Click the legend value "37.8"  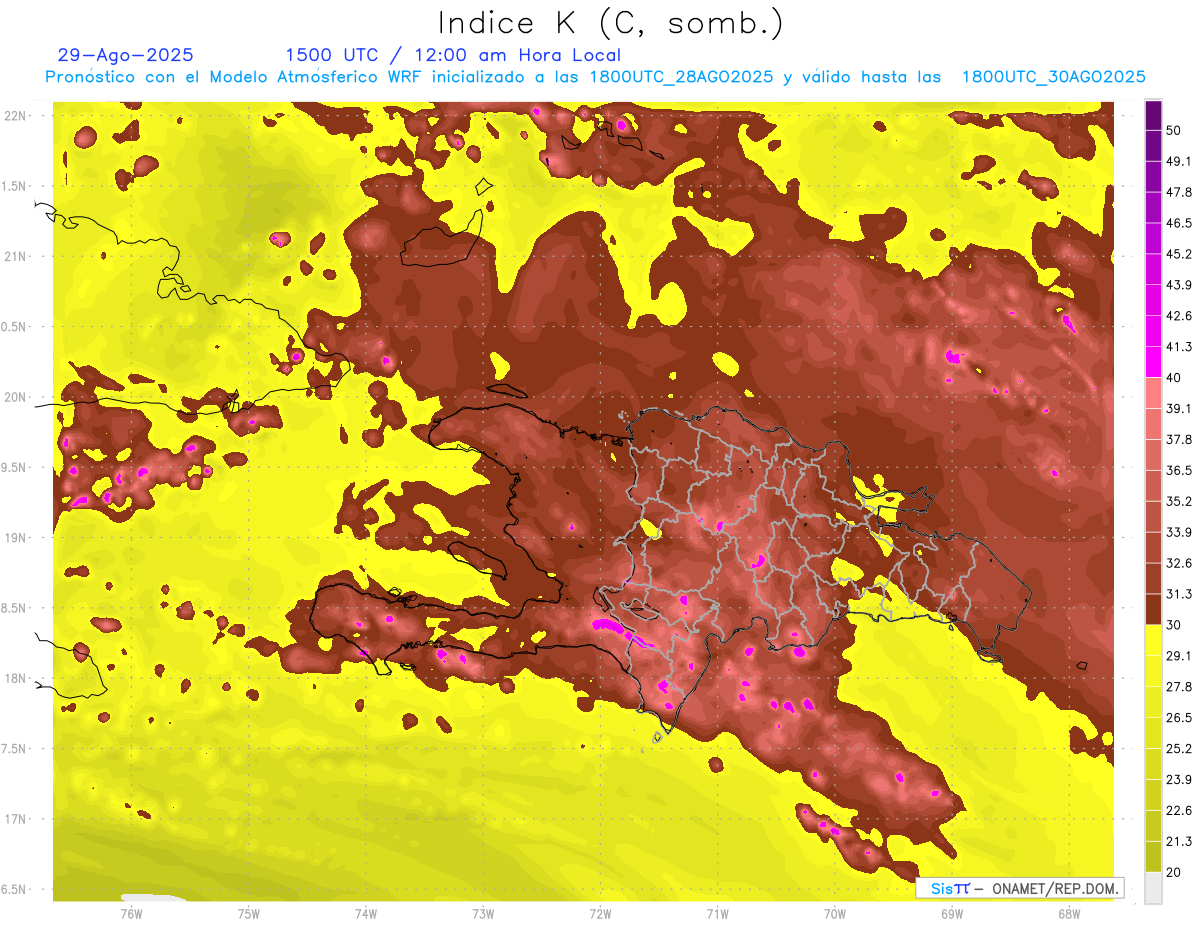(1179, 439)
